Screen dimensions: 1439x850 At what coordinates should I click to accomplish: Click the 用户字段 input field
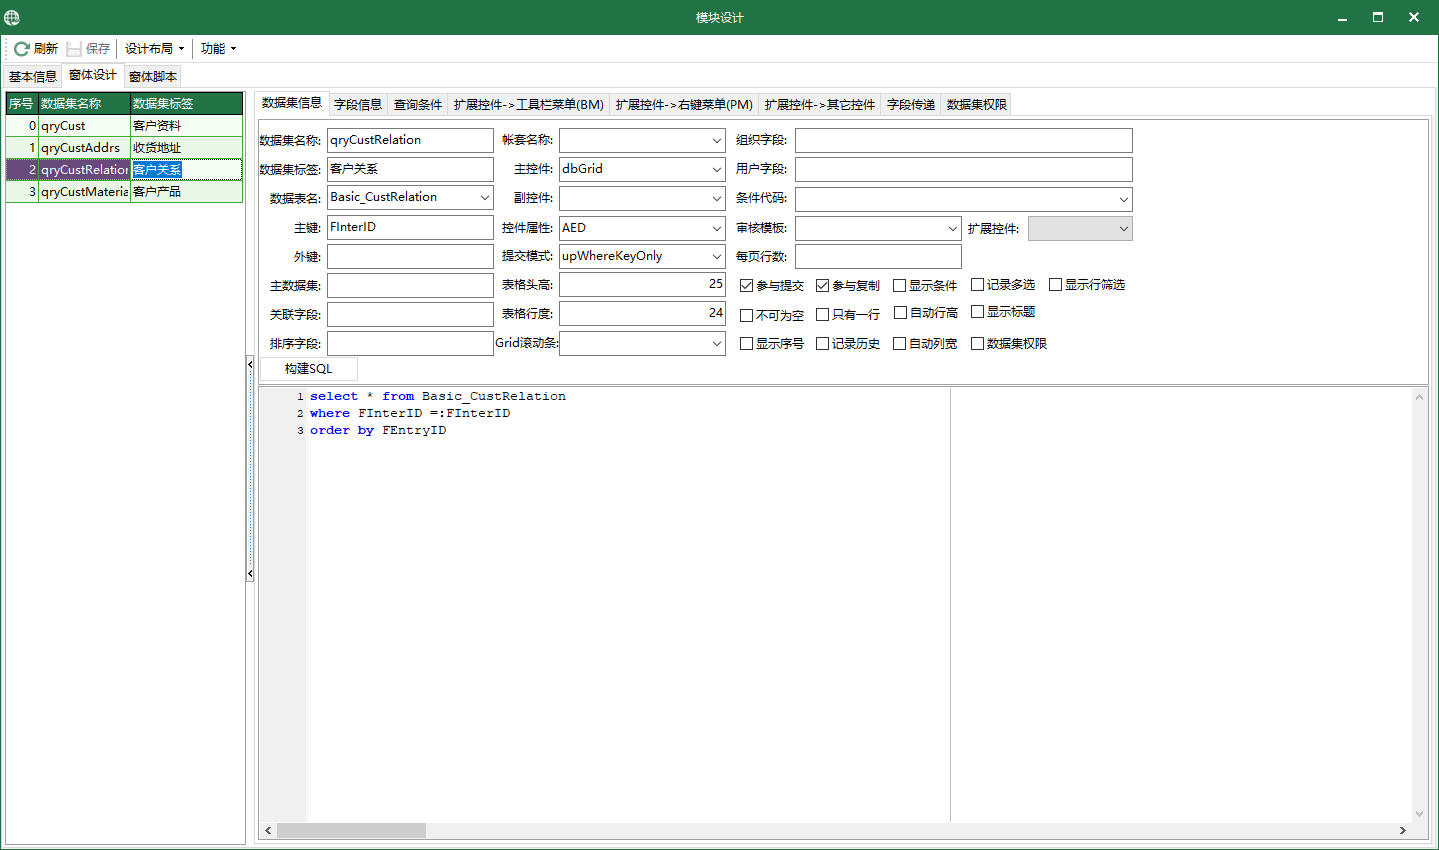tap(964, 170)
